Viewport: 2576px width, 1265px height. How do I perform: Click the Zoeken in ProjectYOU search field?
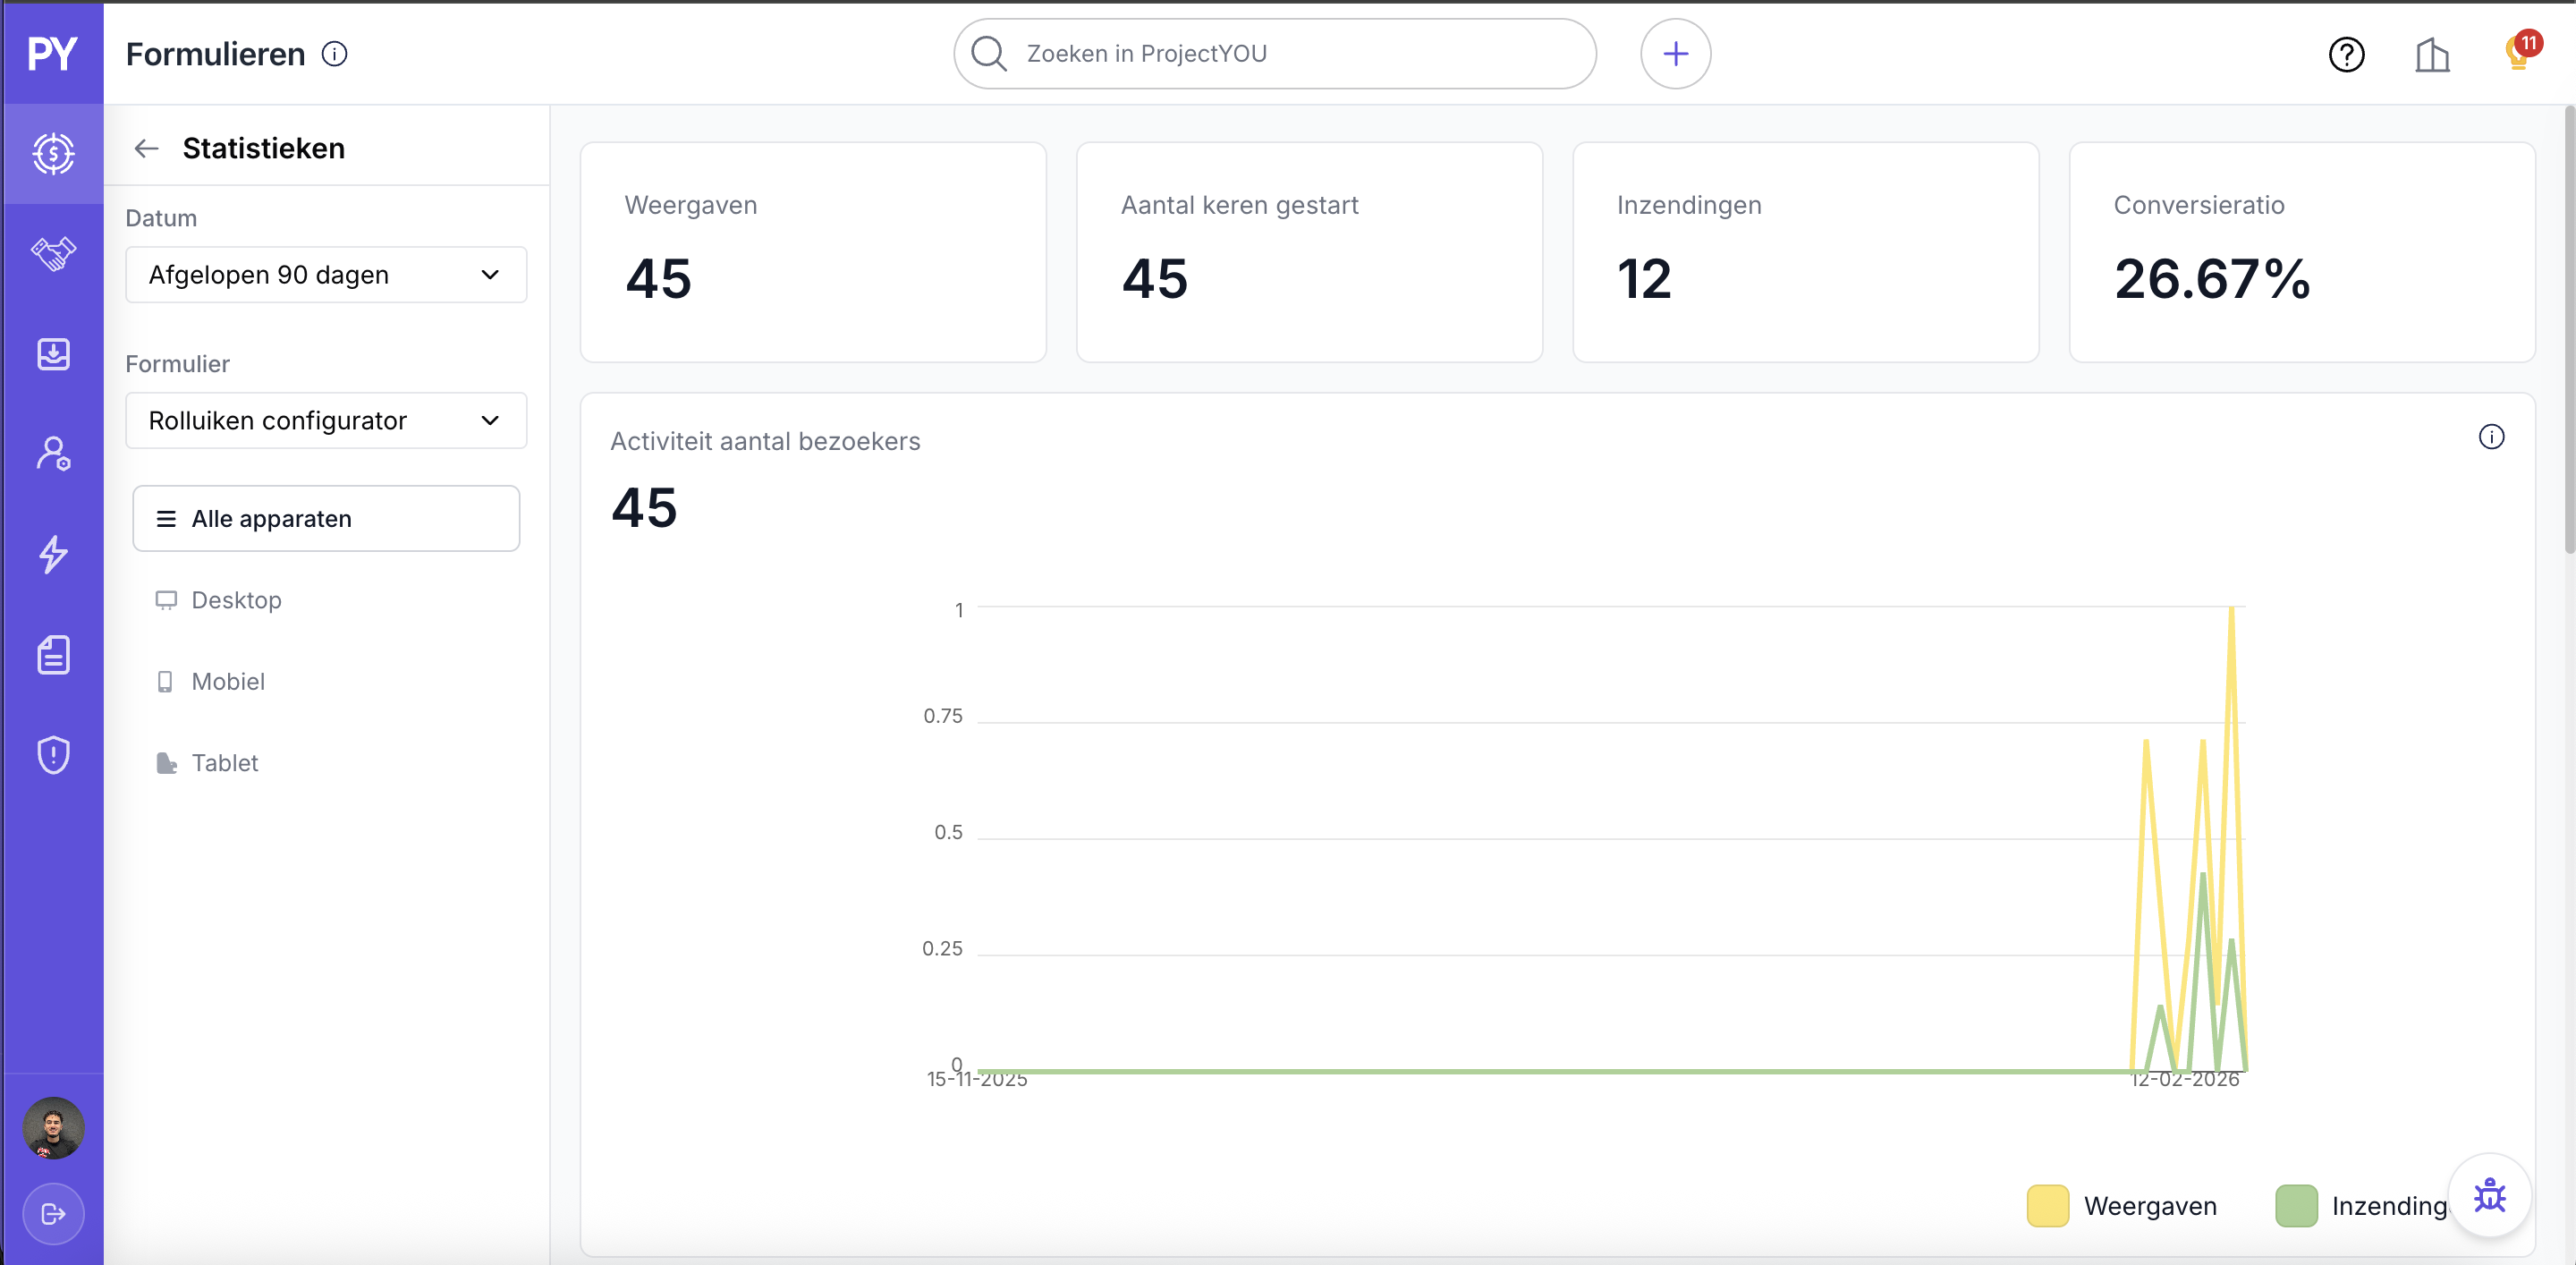pyautogui.click(x=1275, y=54)
